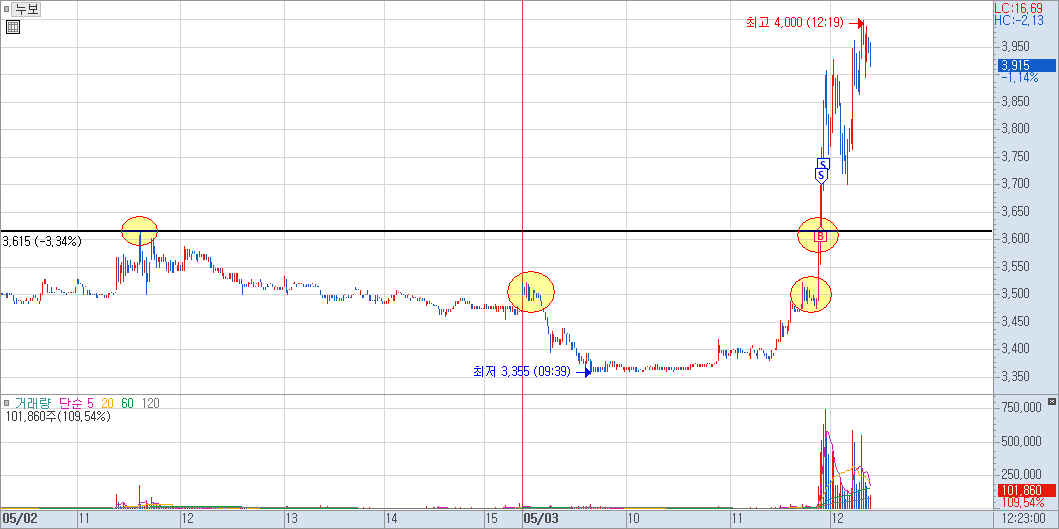This screenshot has width=1059, height=529.
Task: Click the 250,000 volume axis label
Action: pyautogui.click(x=1019, y=475)
